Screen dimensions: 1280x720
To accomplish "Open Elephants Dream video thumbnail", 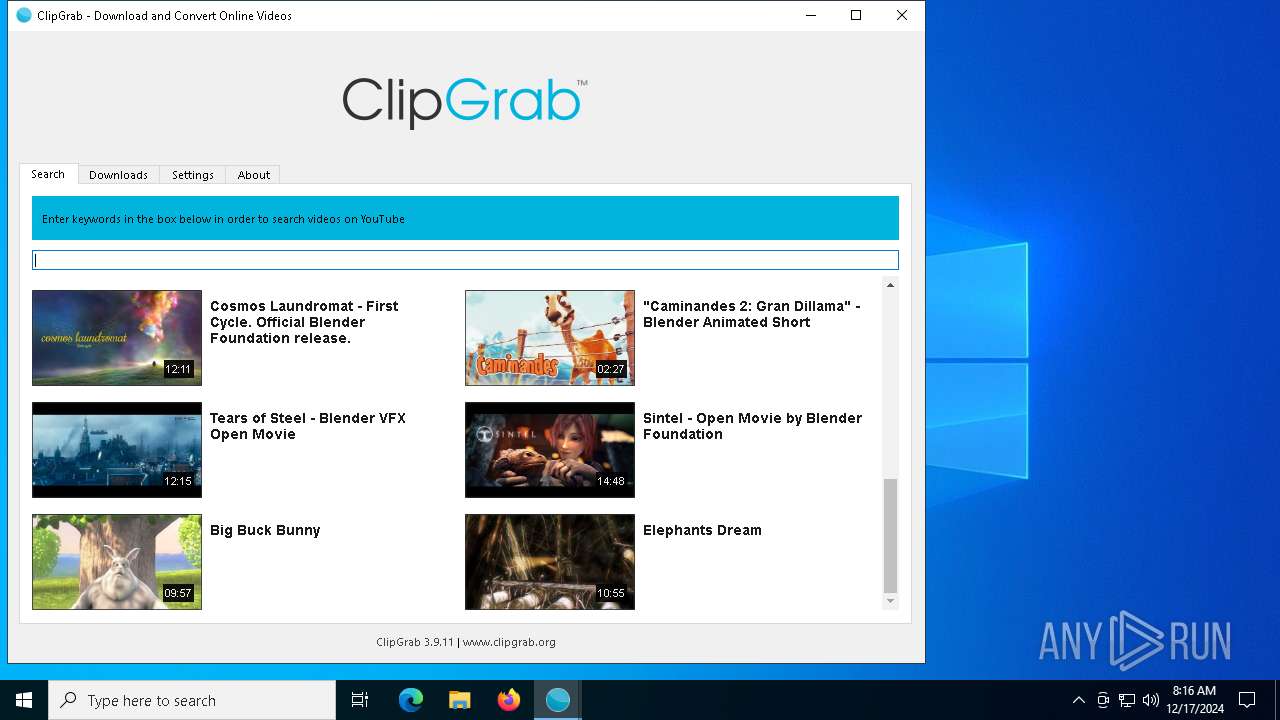I will (550, 562).
